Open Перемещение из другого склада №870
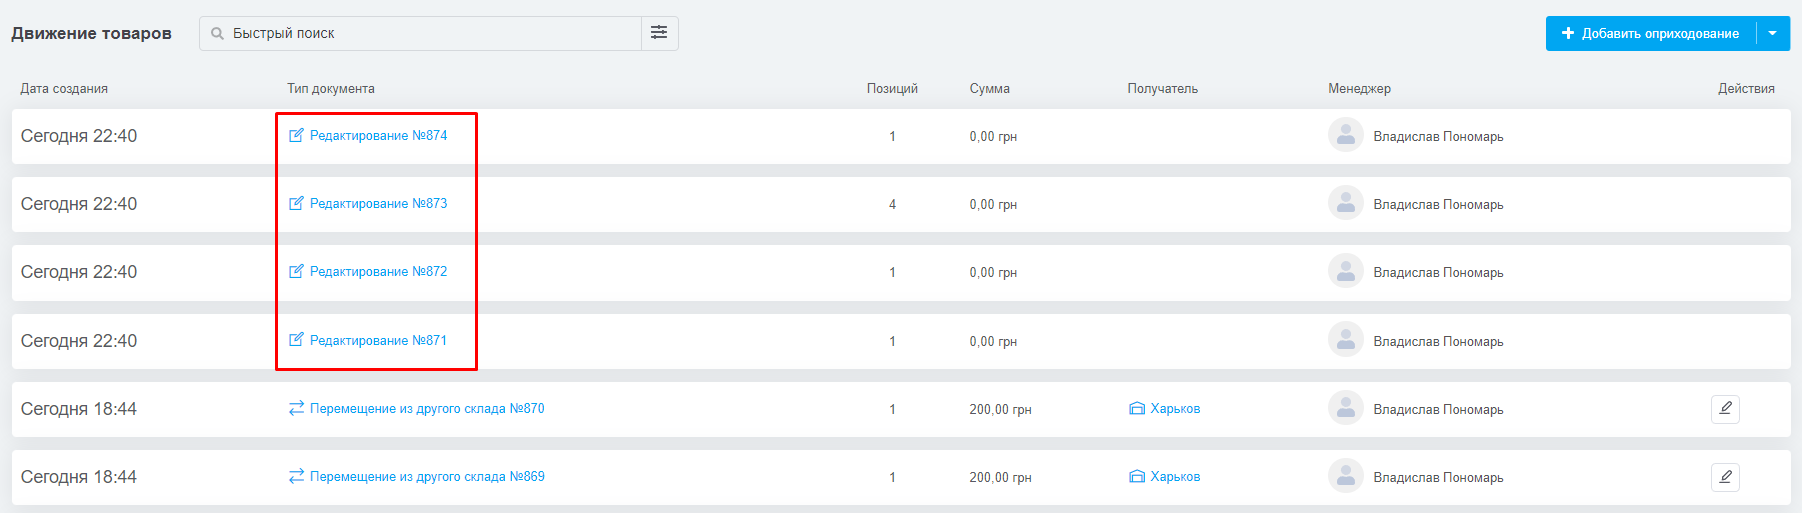Viewport: 1802px width, 513px height. click(427, 408)
